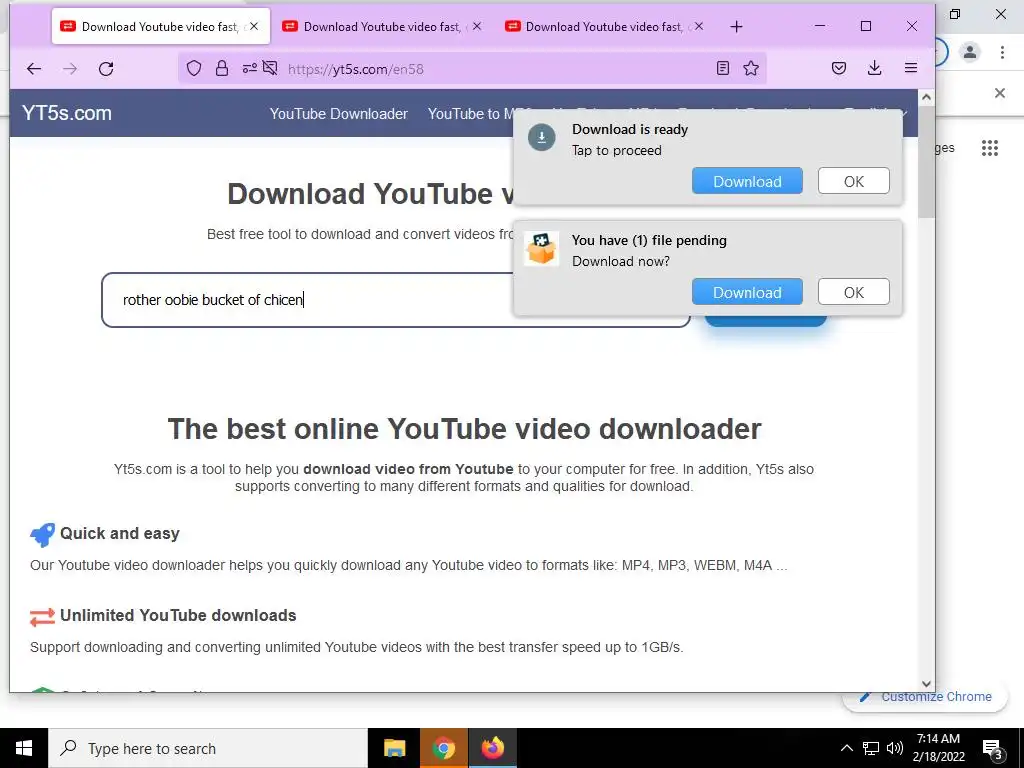Click 'The best online YouTube video downloader' heading
The height and width of the screenshot is (768, 1024).
(464, 429)
